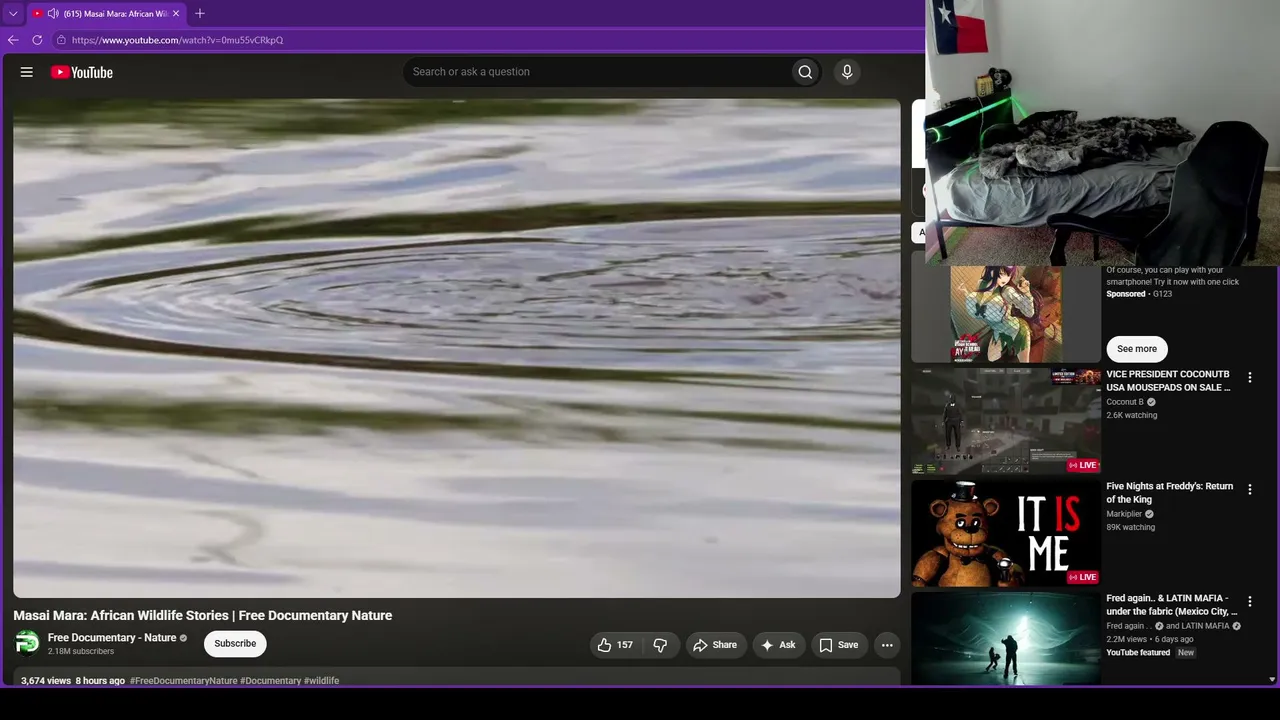
Task: Open Free Documentary channel avatar
Action: pyautogui.click(x=27, y=643)
